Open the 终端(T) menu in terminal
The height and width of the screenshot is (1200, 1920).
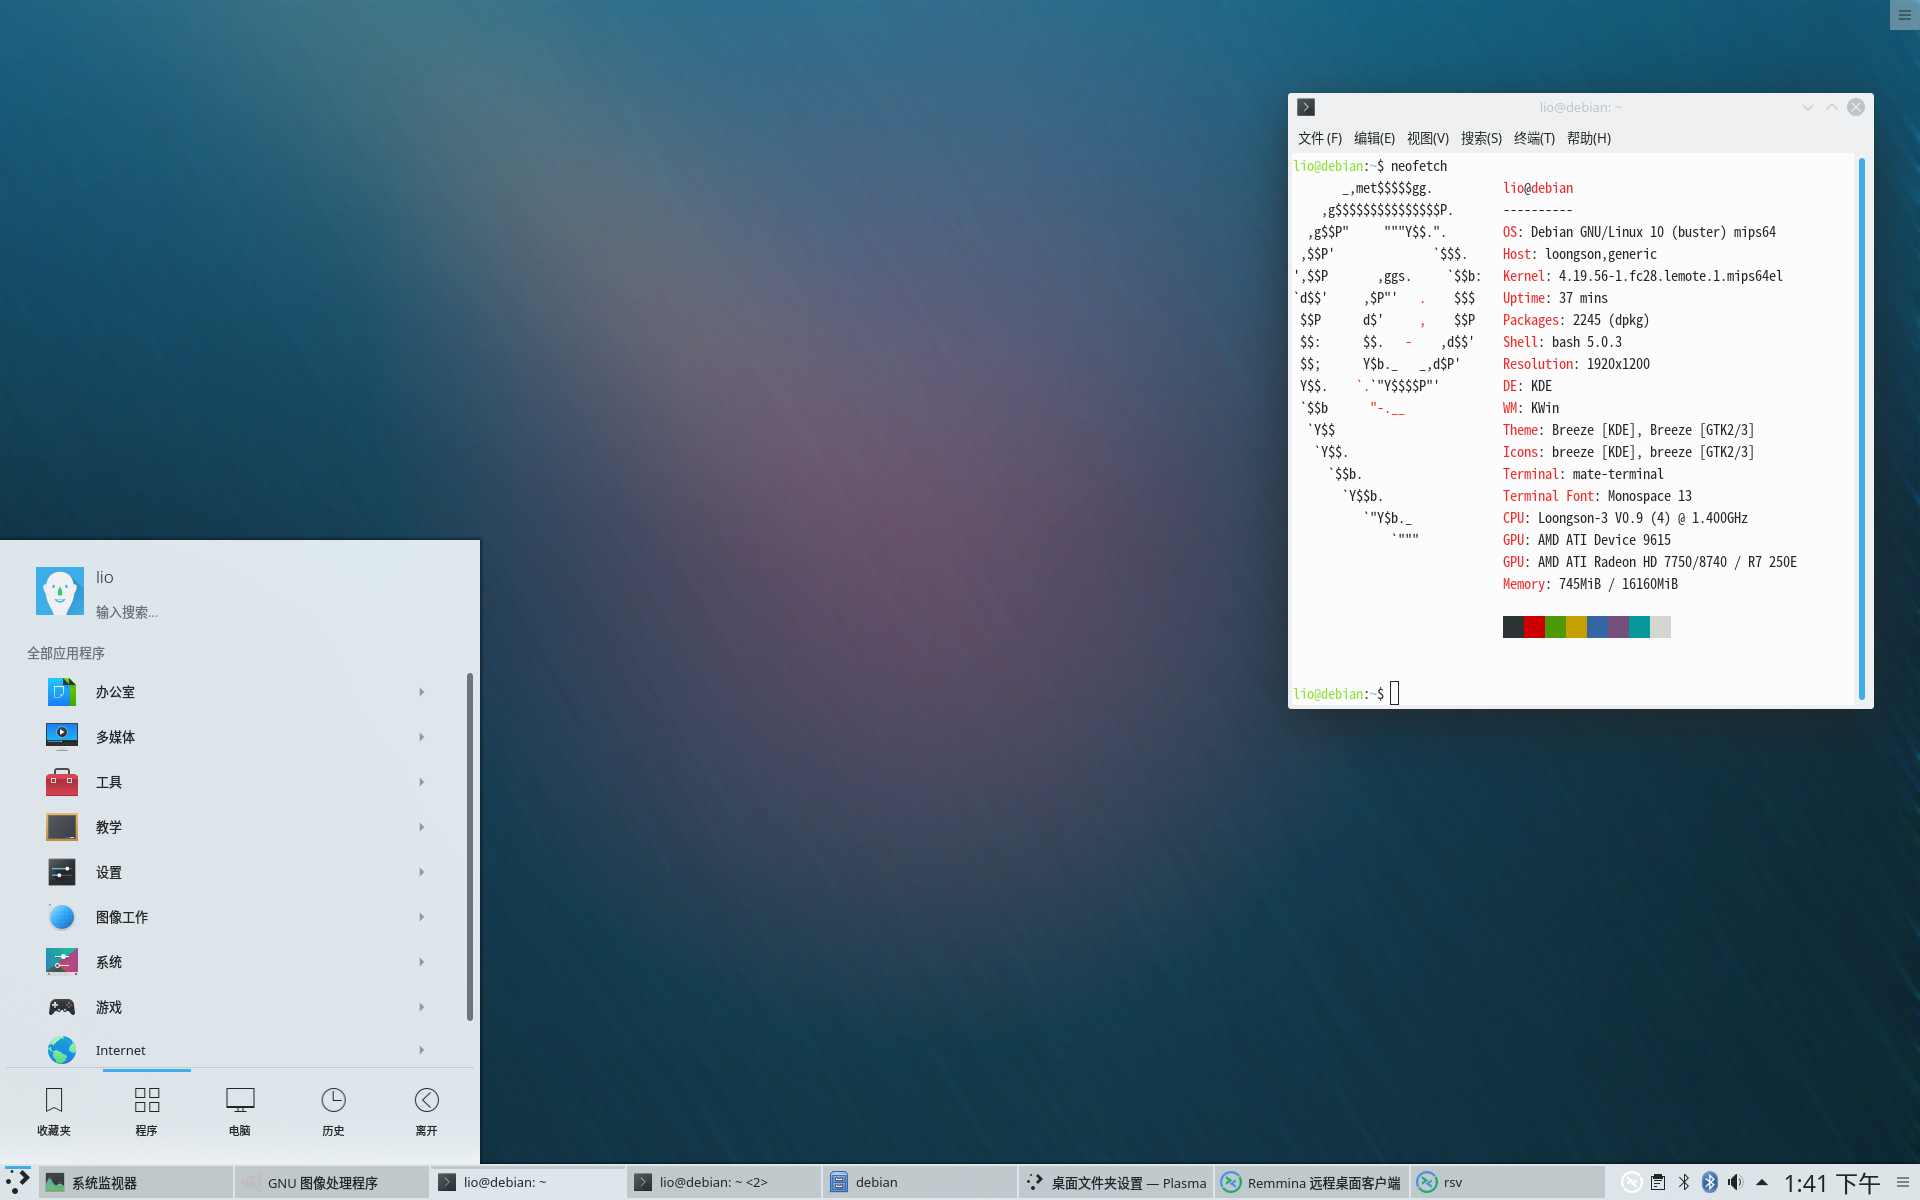click(x=1533, y=138)
